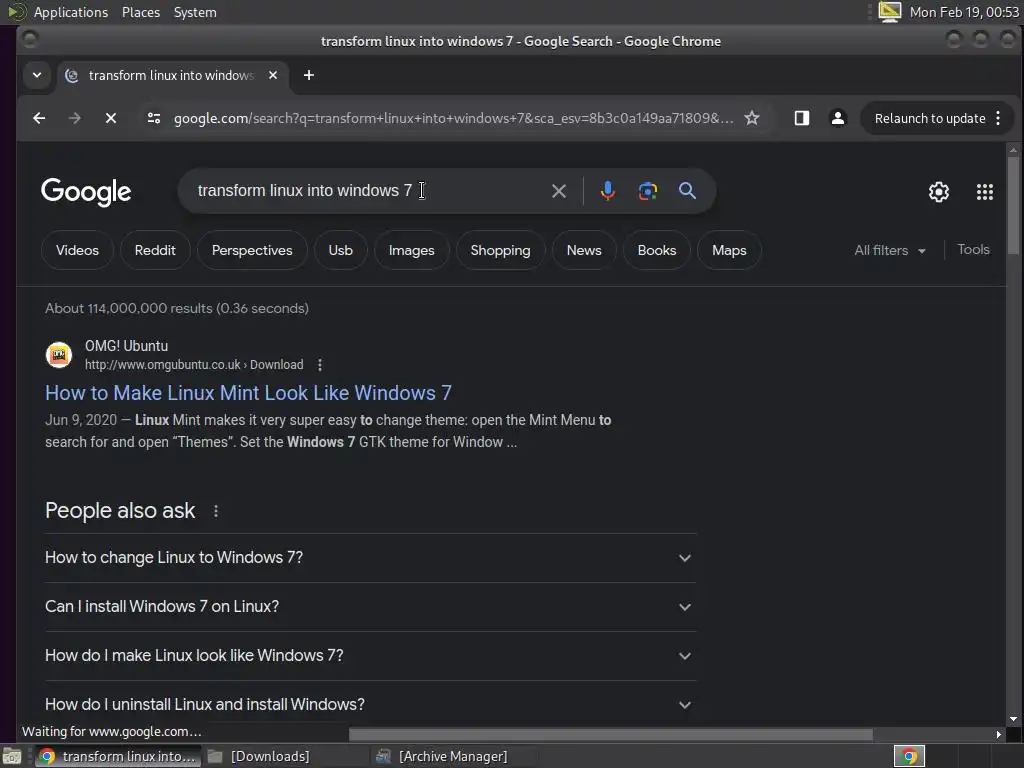The height and width of the screenshot is (768, 1024).
Task: Close the transform linux into windows tab
Action: pyautogui.click(x=273, y=75)
